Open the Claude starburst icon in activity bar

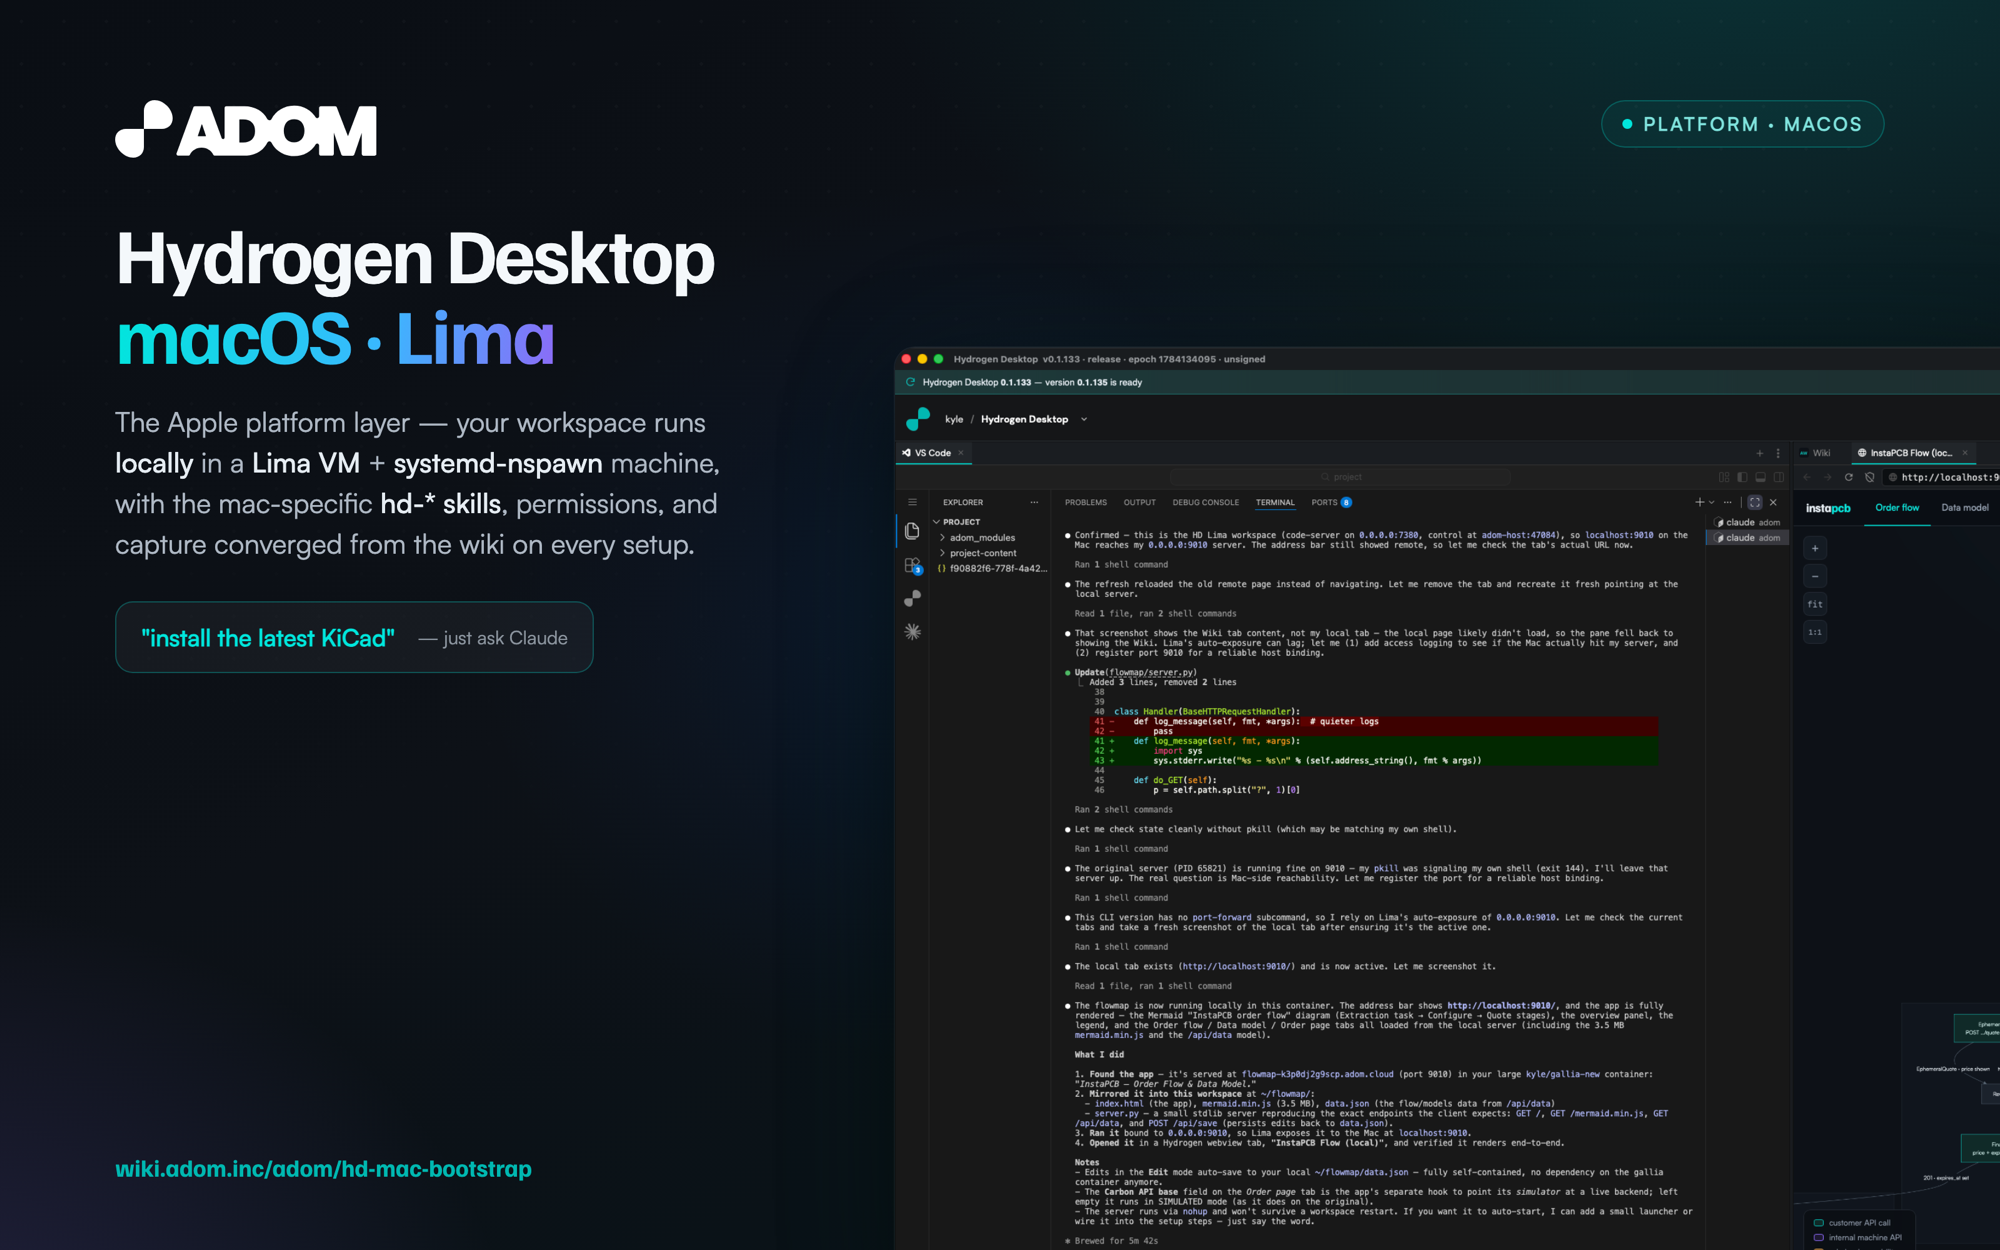coord(912,631)
